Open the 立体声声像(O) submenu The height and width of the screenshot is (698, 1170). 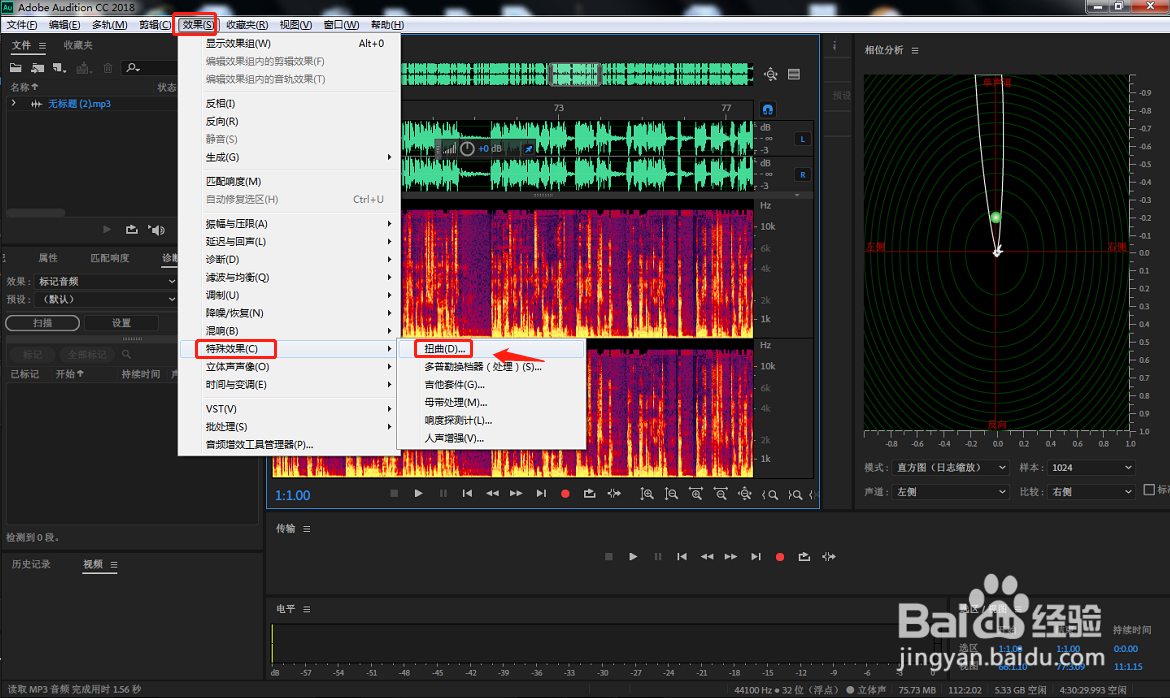tap(289, 367)
